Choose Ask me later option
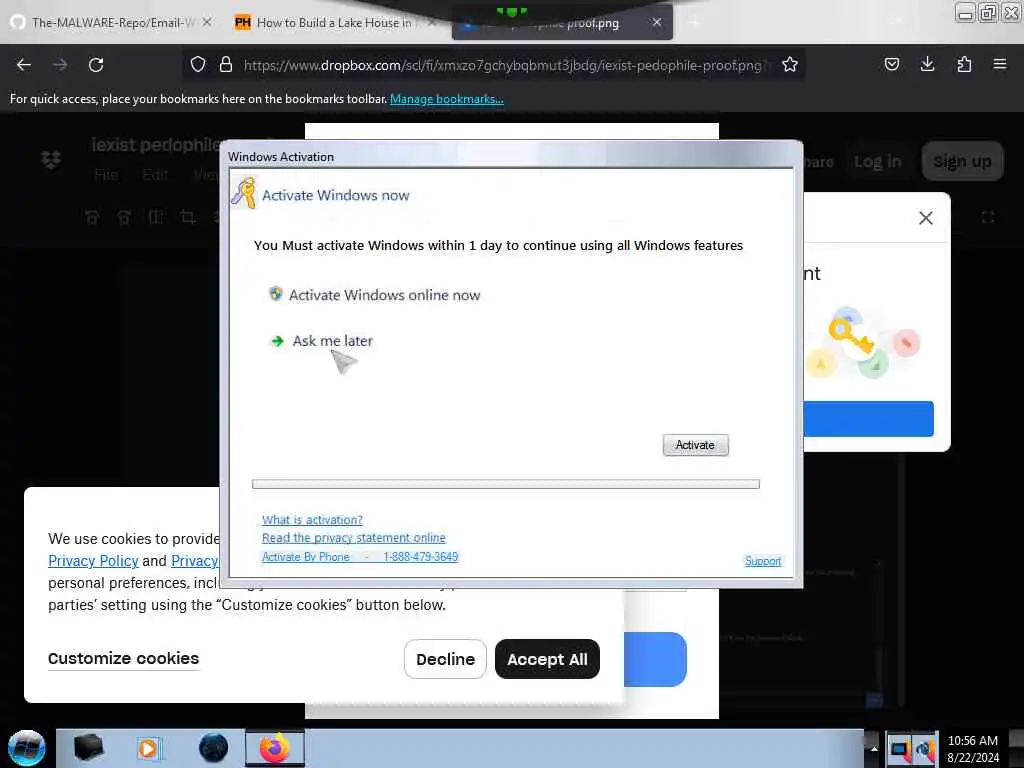This screenshot has height=768, width=1024. (332, 341)
